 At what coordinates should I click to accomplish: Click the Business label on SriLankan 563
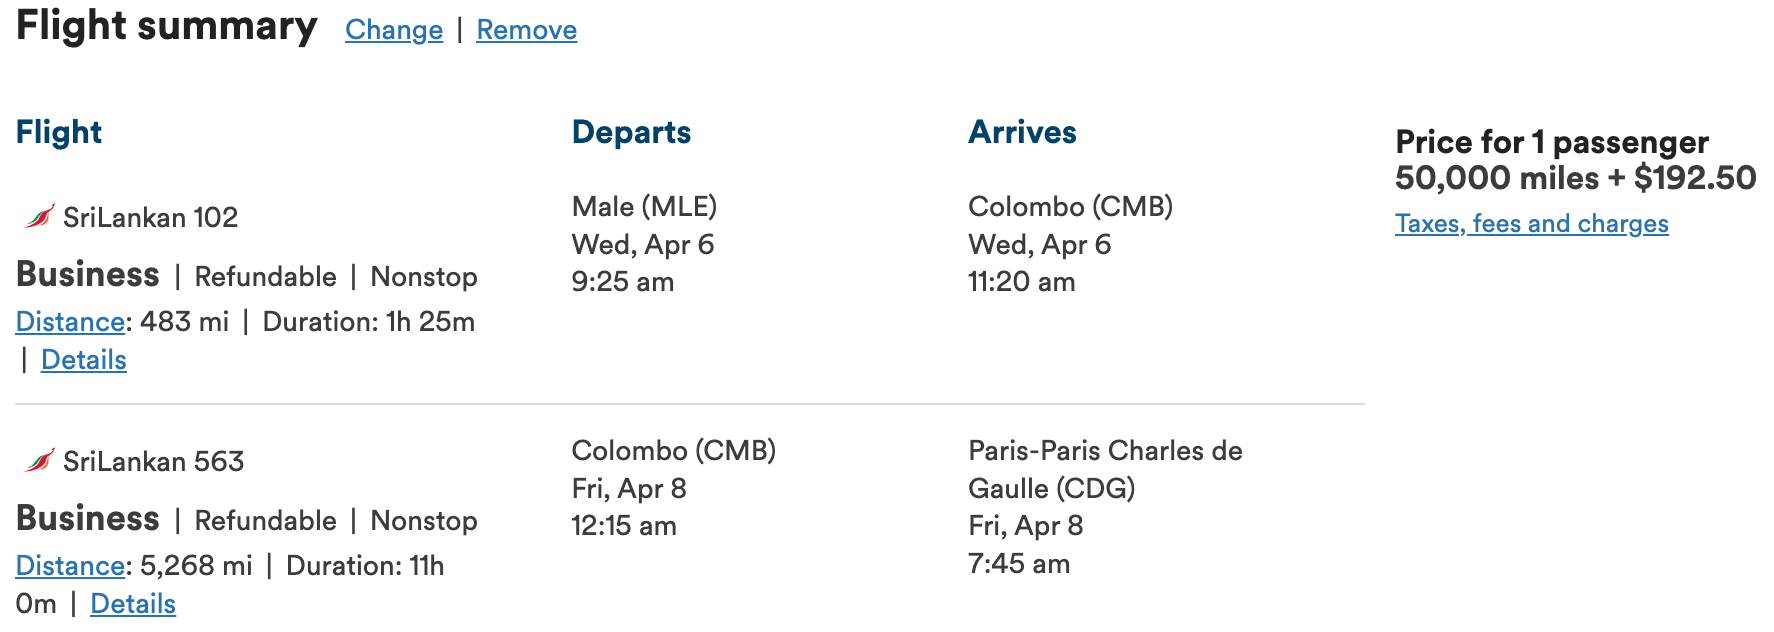pyautogui.click(x=87, y=519)
